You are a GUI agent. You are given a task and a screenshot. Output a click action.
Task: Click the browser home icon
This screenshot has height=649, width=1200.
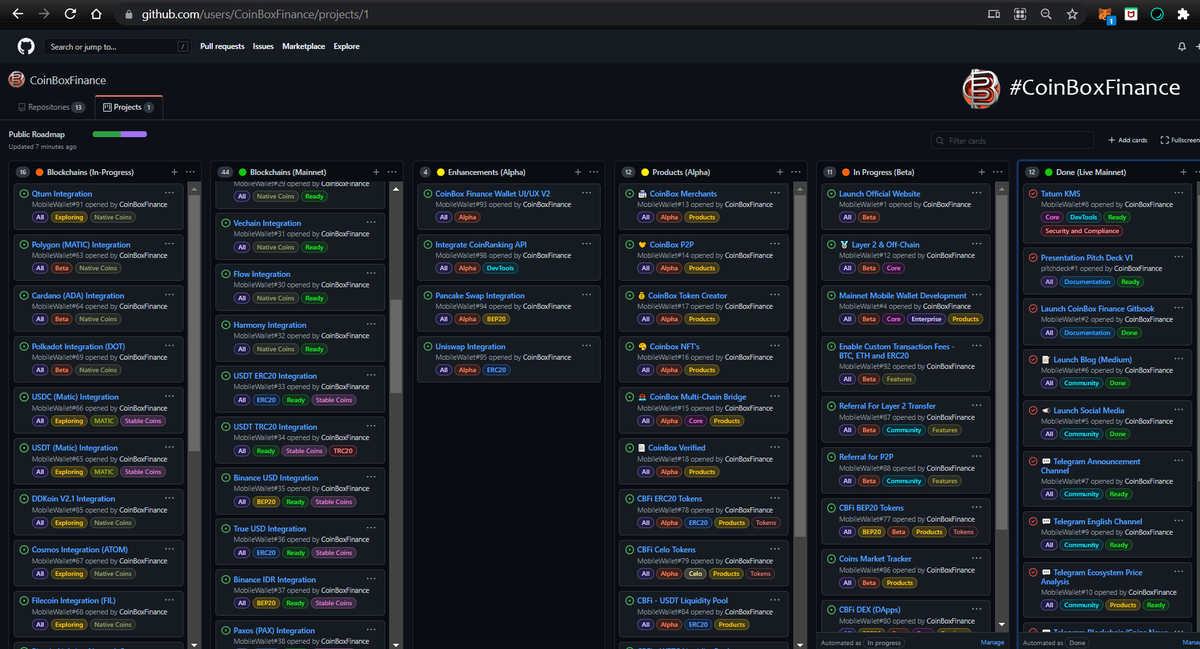click(95, 14)
